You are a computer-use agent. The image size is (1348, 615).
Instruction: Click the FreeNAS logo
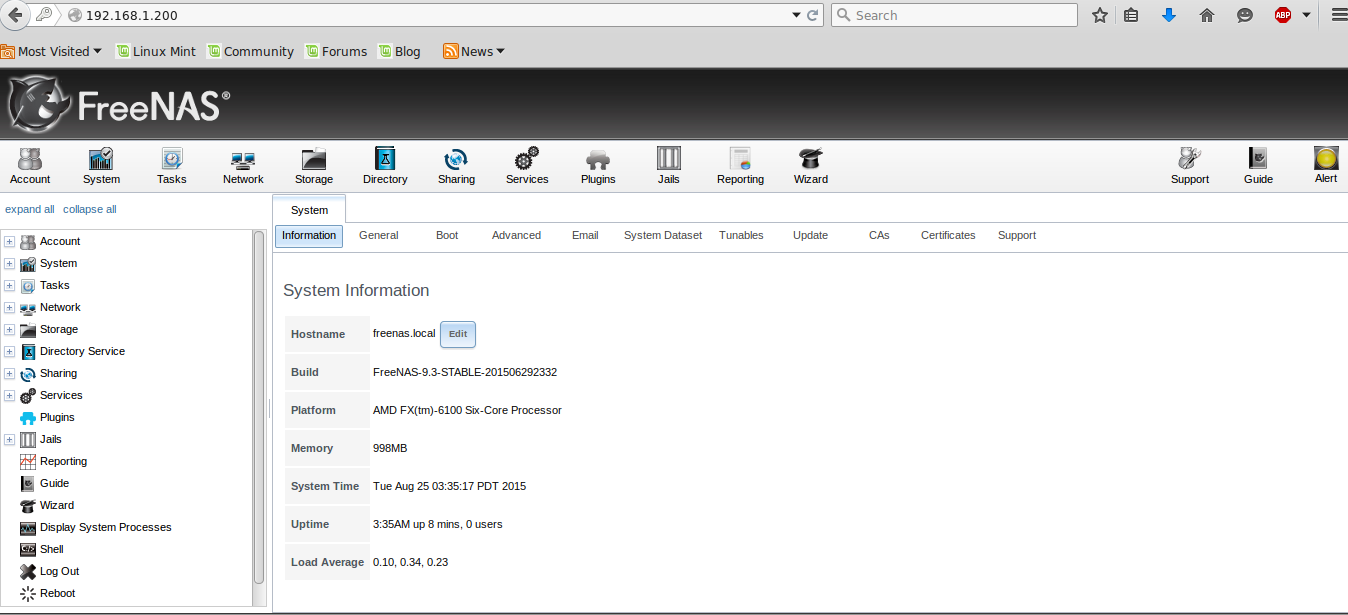(119, 104)
